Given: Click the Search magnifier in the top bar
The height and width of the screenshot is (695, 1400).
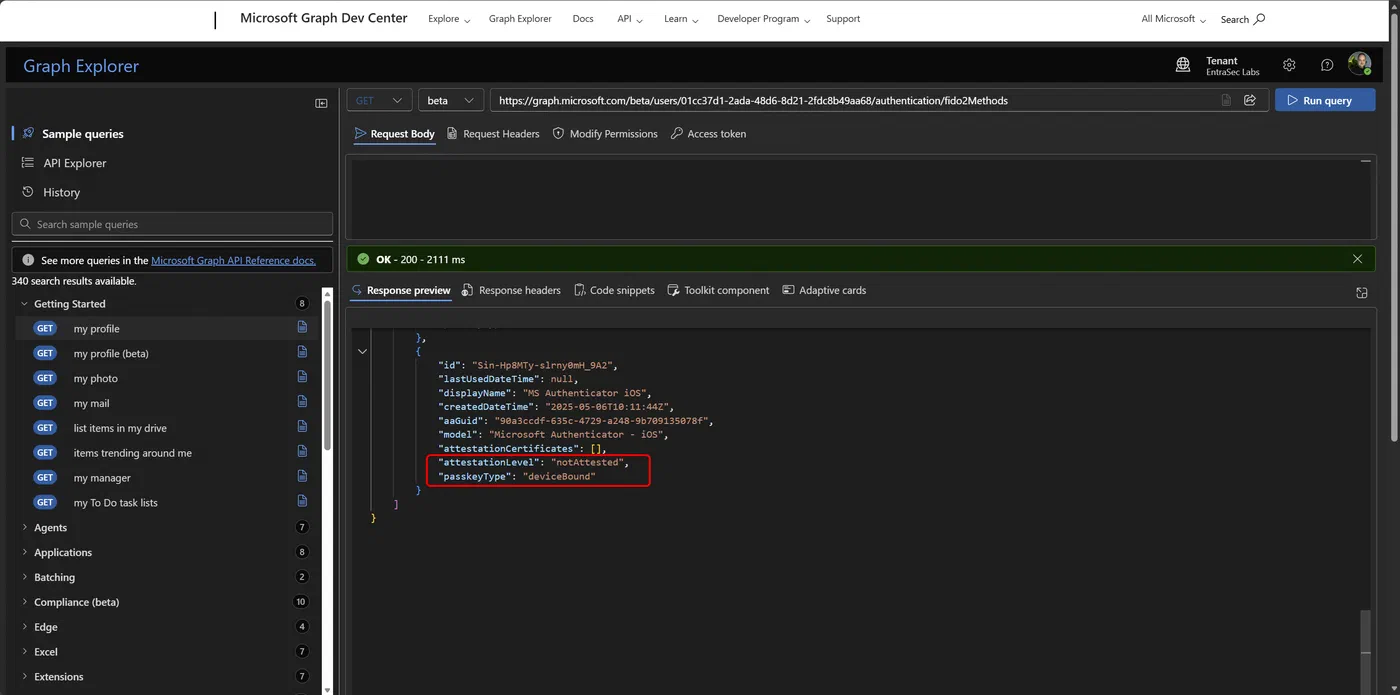Looking at the screenshot, I should [1259, 19].
